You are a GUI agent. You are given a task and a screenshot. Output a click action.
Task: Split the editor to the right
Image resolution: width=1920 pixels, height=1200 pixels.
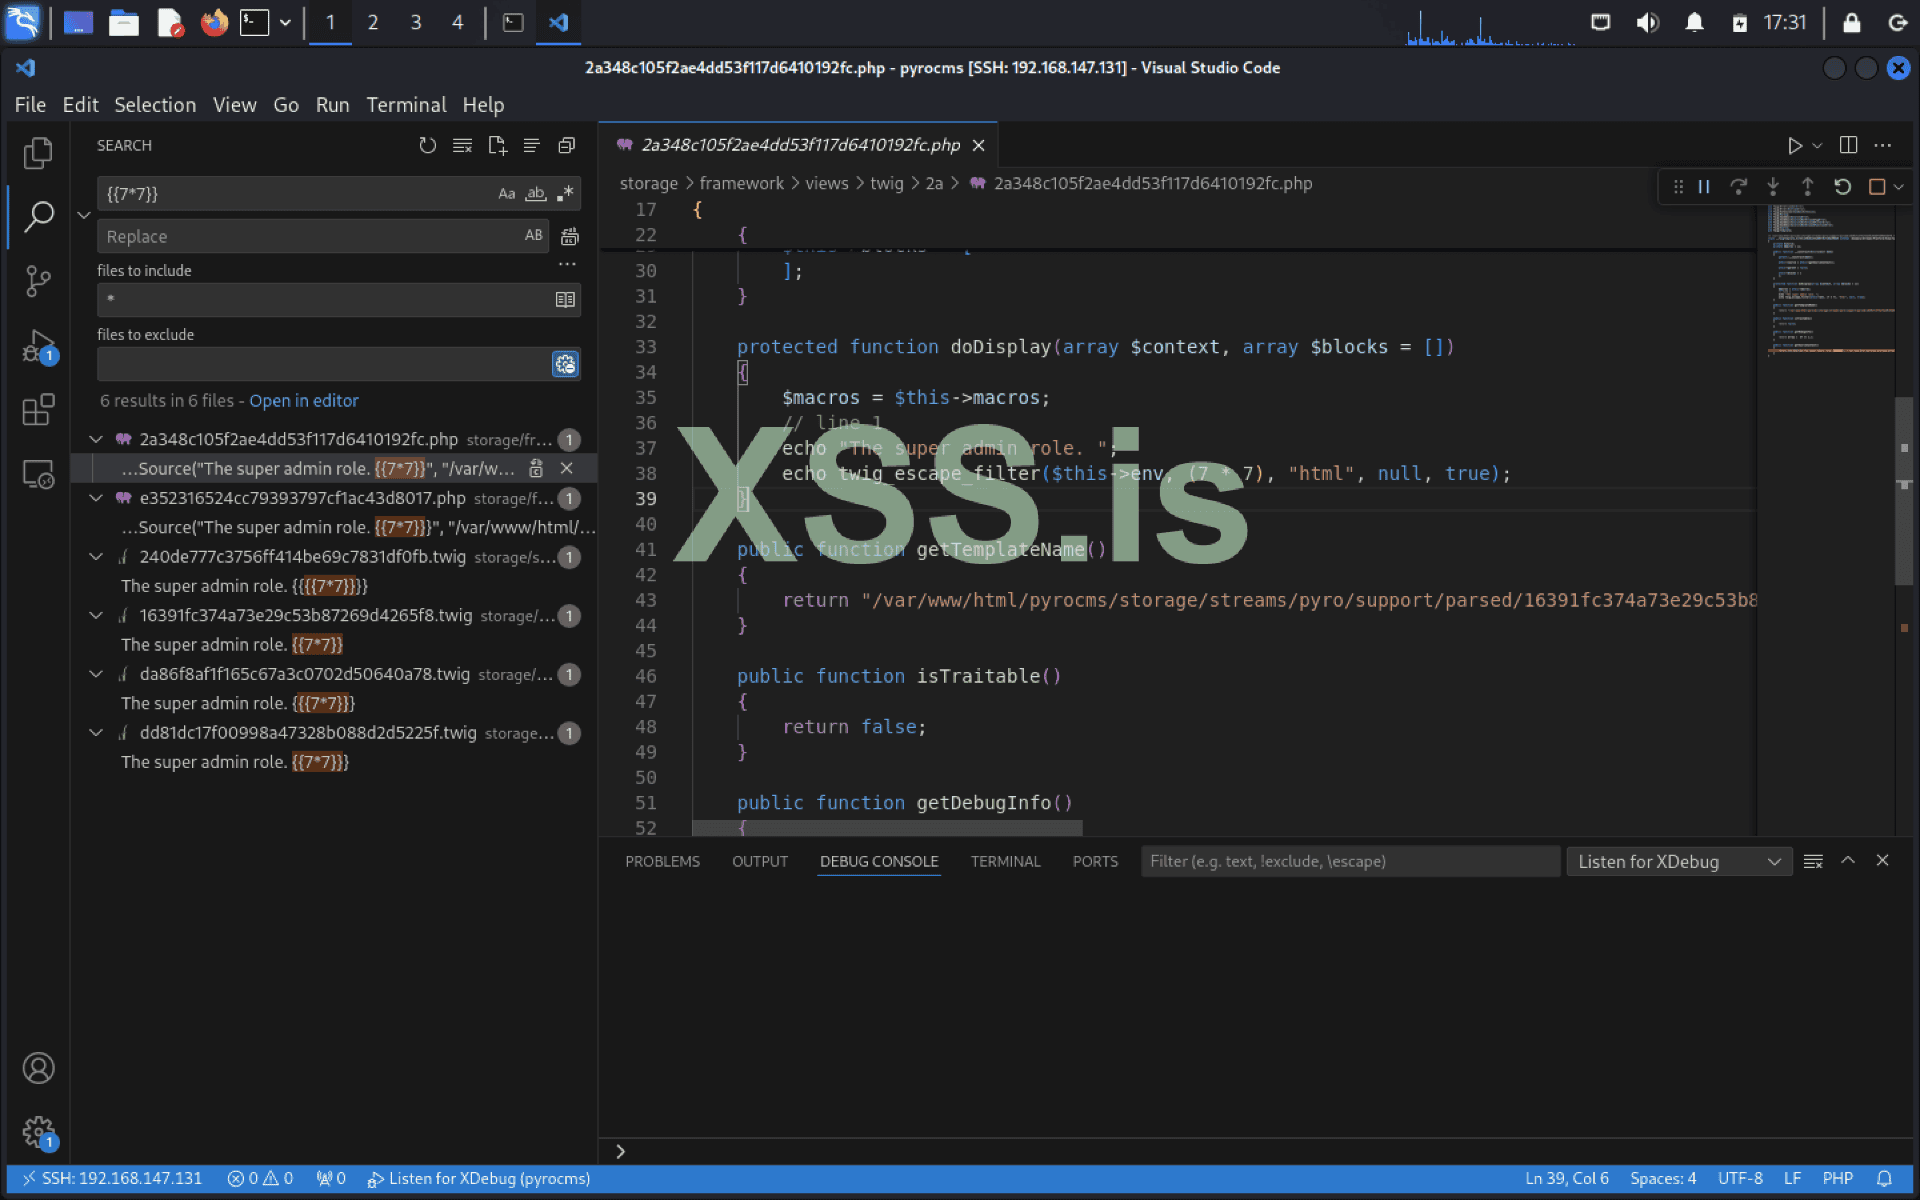1848,146
